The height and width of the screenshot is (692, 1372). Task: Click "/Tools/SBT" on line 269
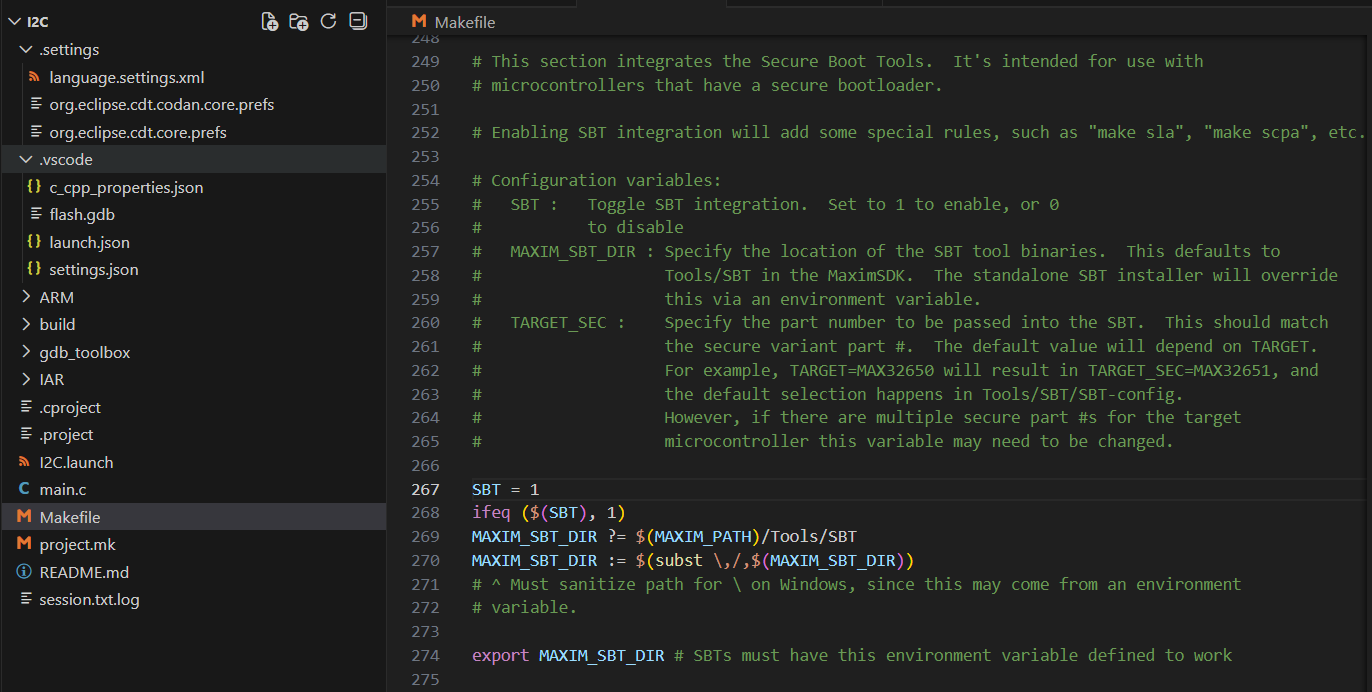809,537
